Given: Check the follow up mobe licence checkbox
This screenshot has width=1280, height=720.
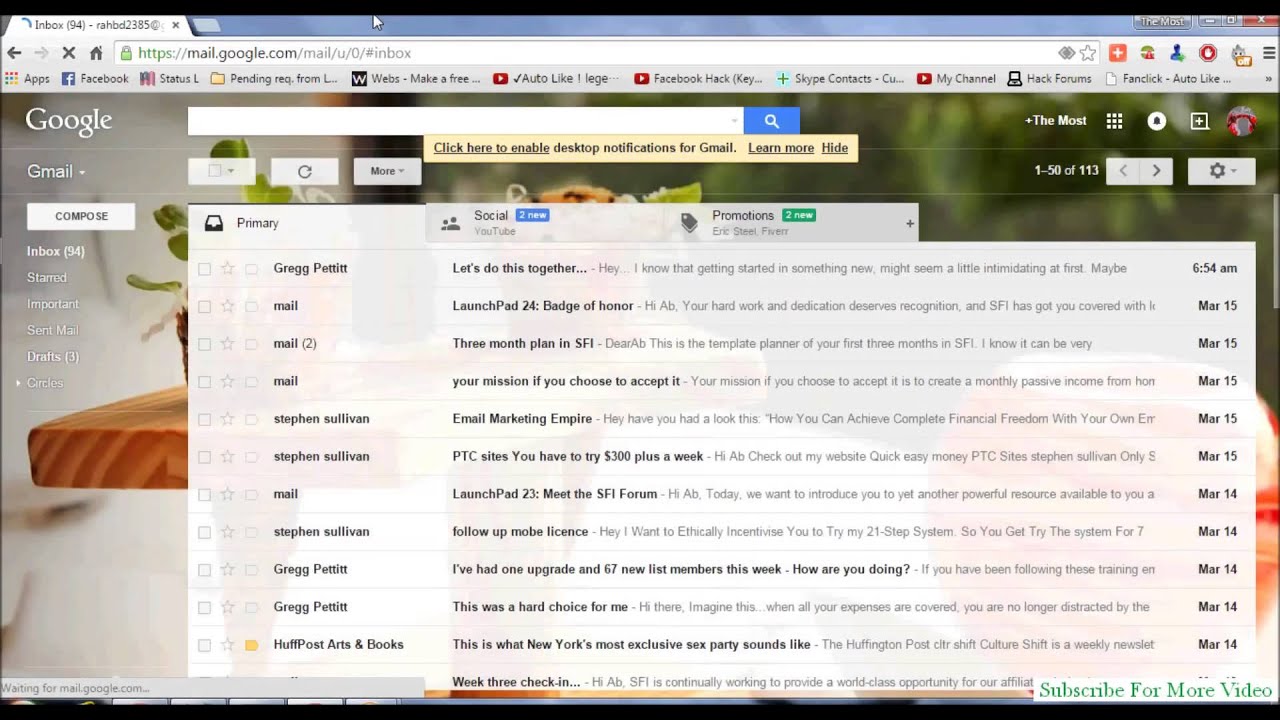Looking at the screenshot, I should coord(204,532).
